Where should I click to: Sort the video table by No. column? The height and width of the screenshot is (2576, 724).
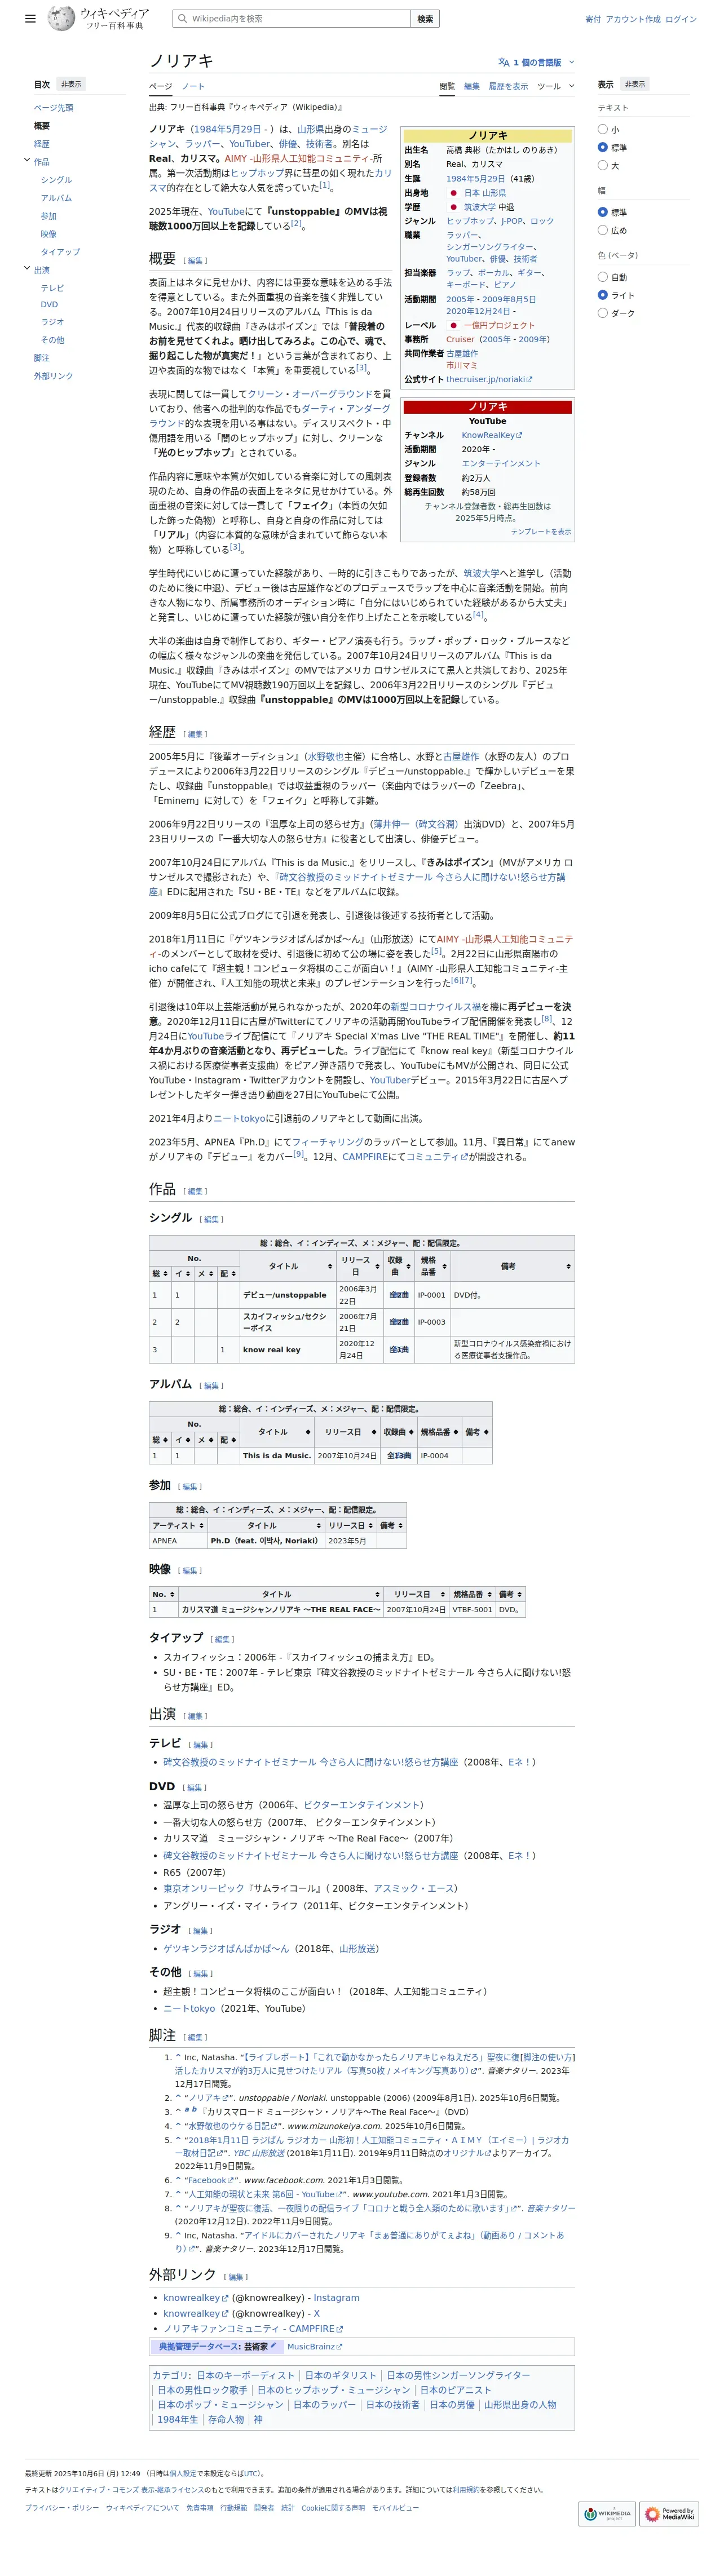point(172,1595)
